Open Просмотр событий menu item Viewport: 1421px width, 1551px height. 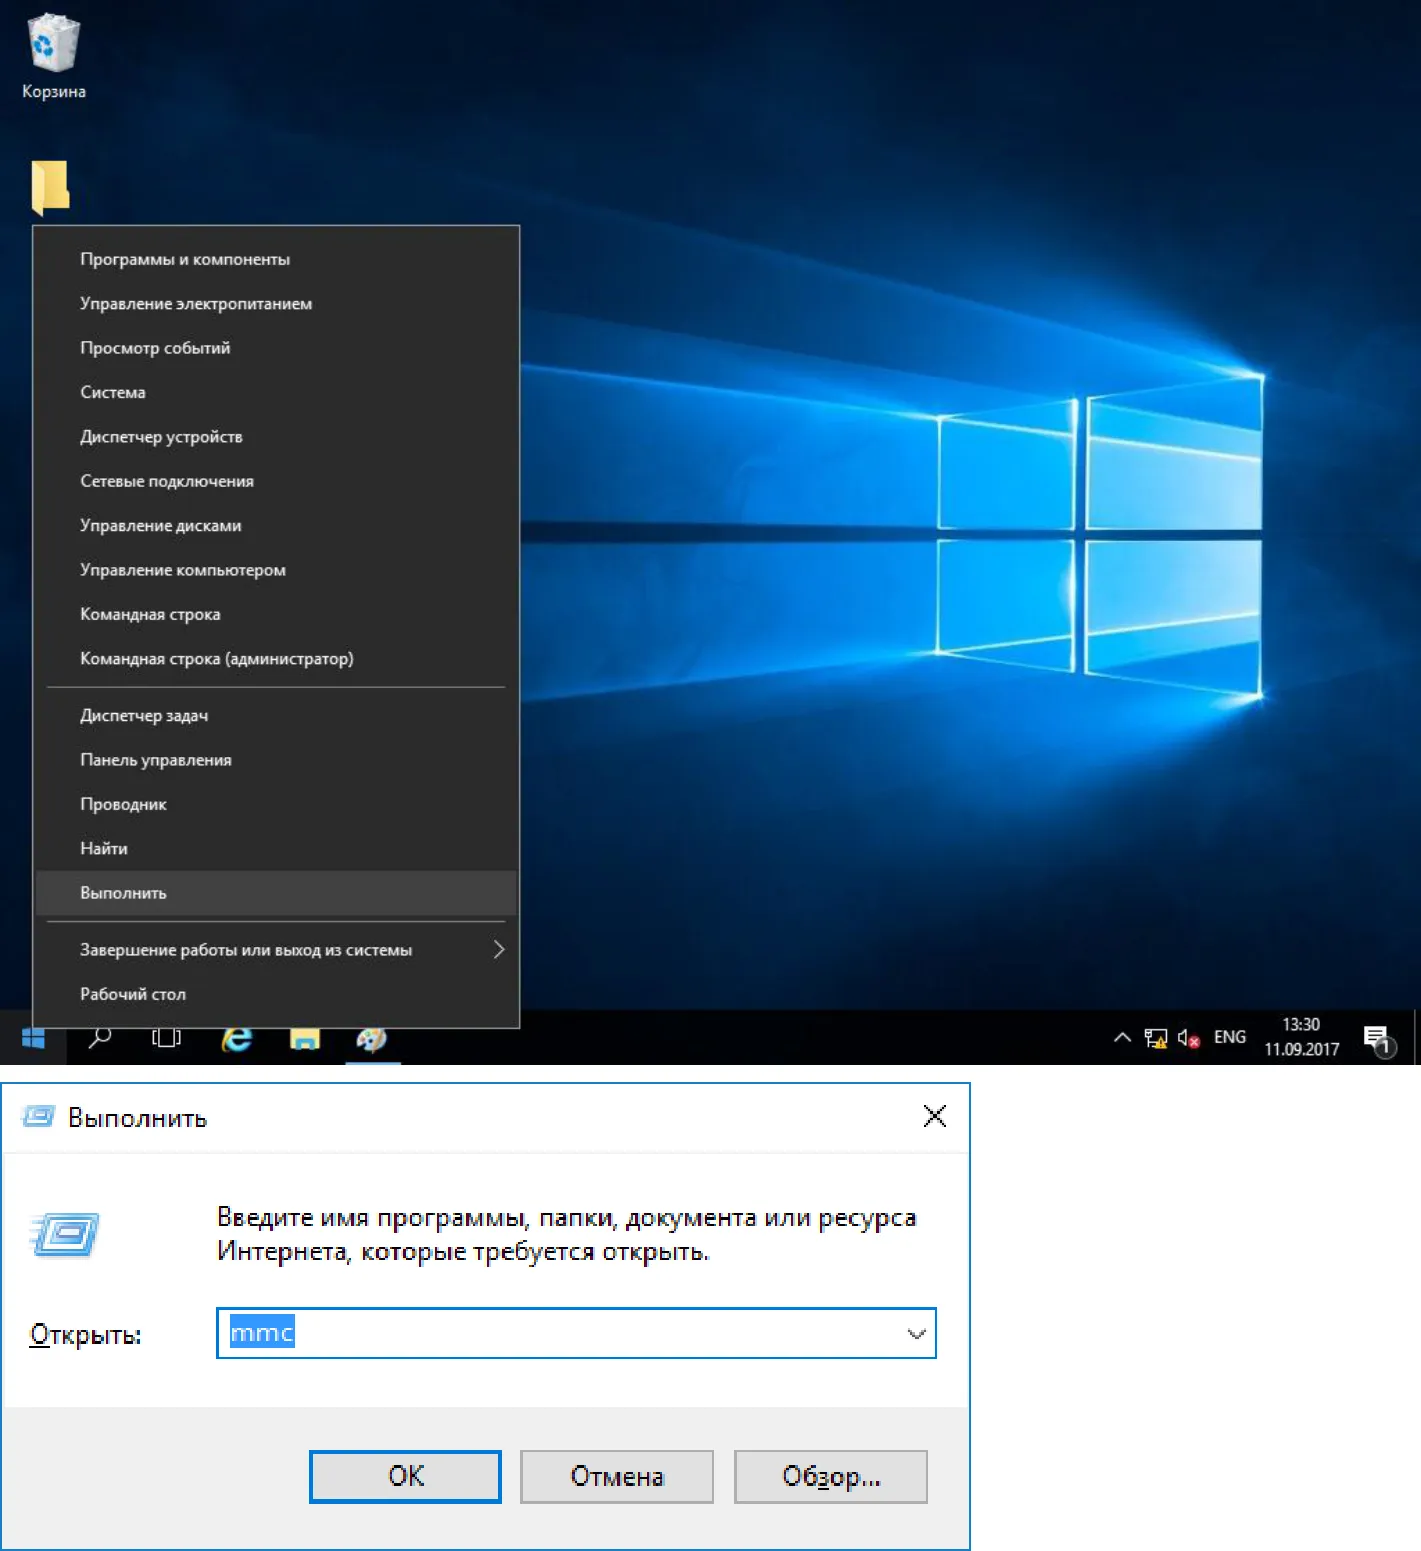pos(276,348)
